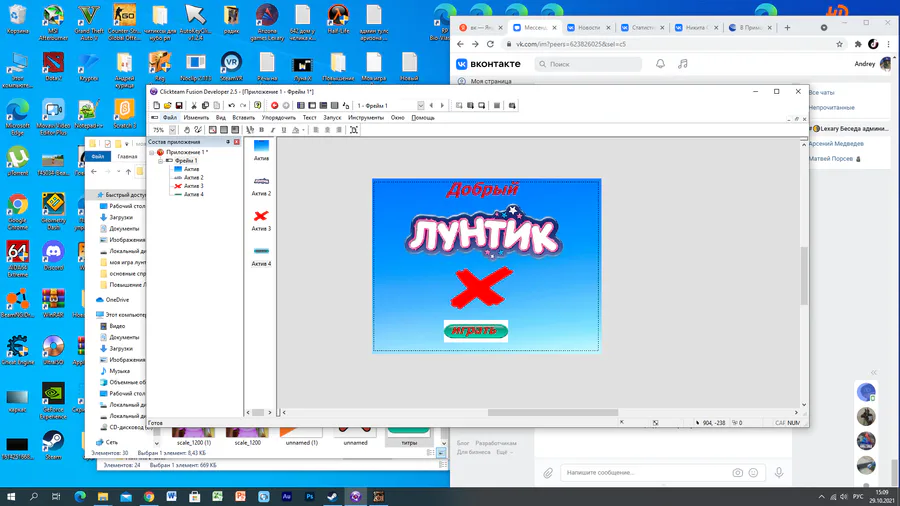The width and height of the screenshot is (900, 506).
Task: Open the '1 - Фрейм 1' frame dropdown
Action: pos(421,106)
